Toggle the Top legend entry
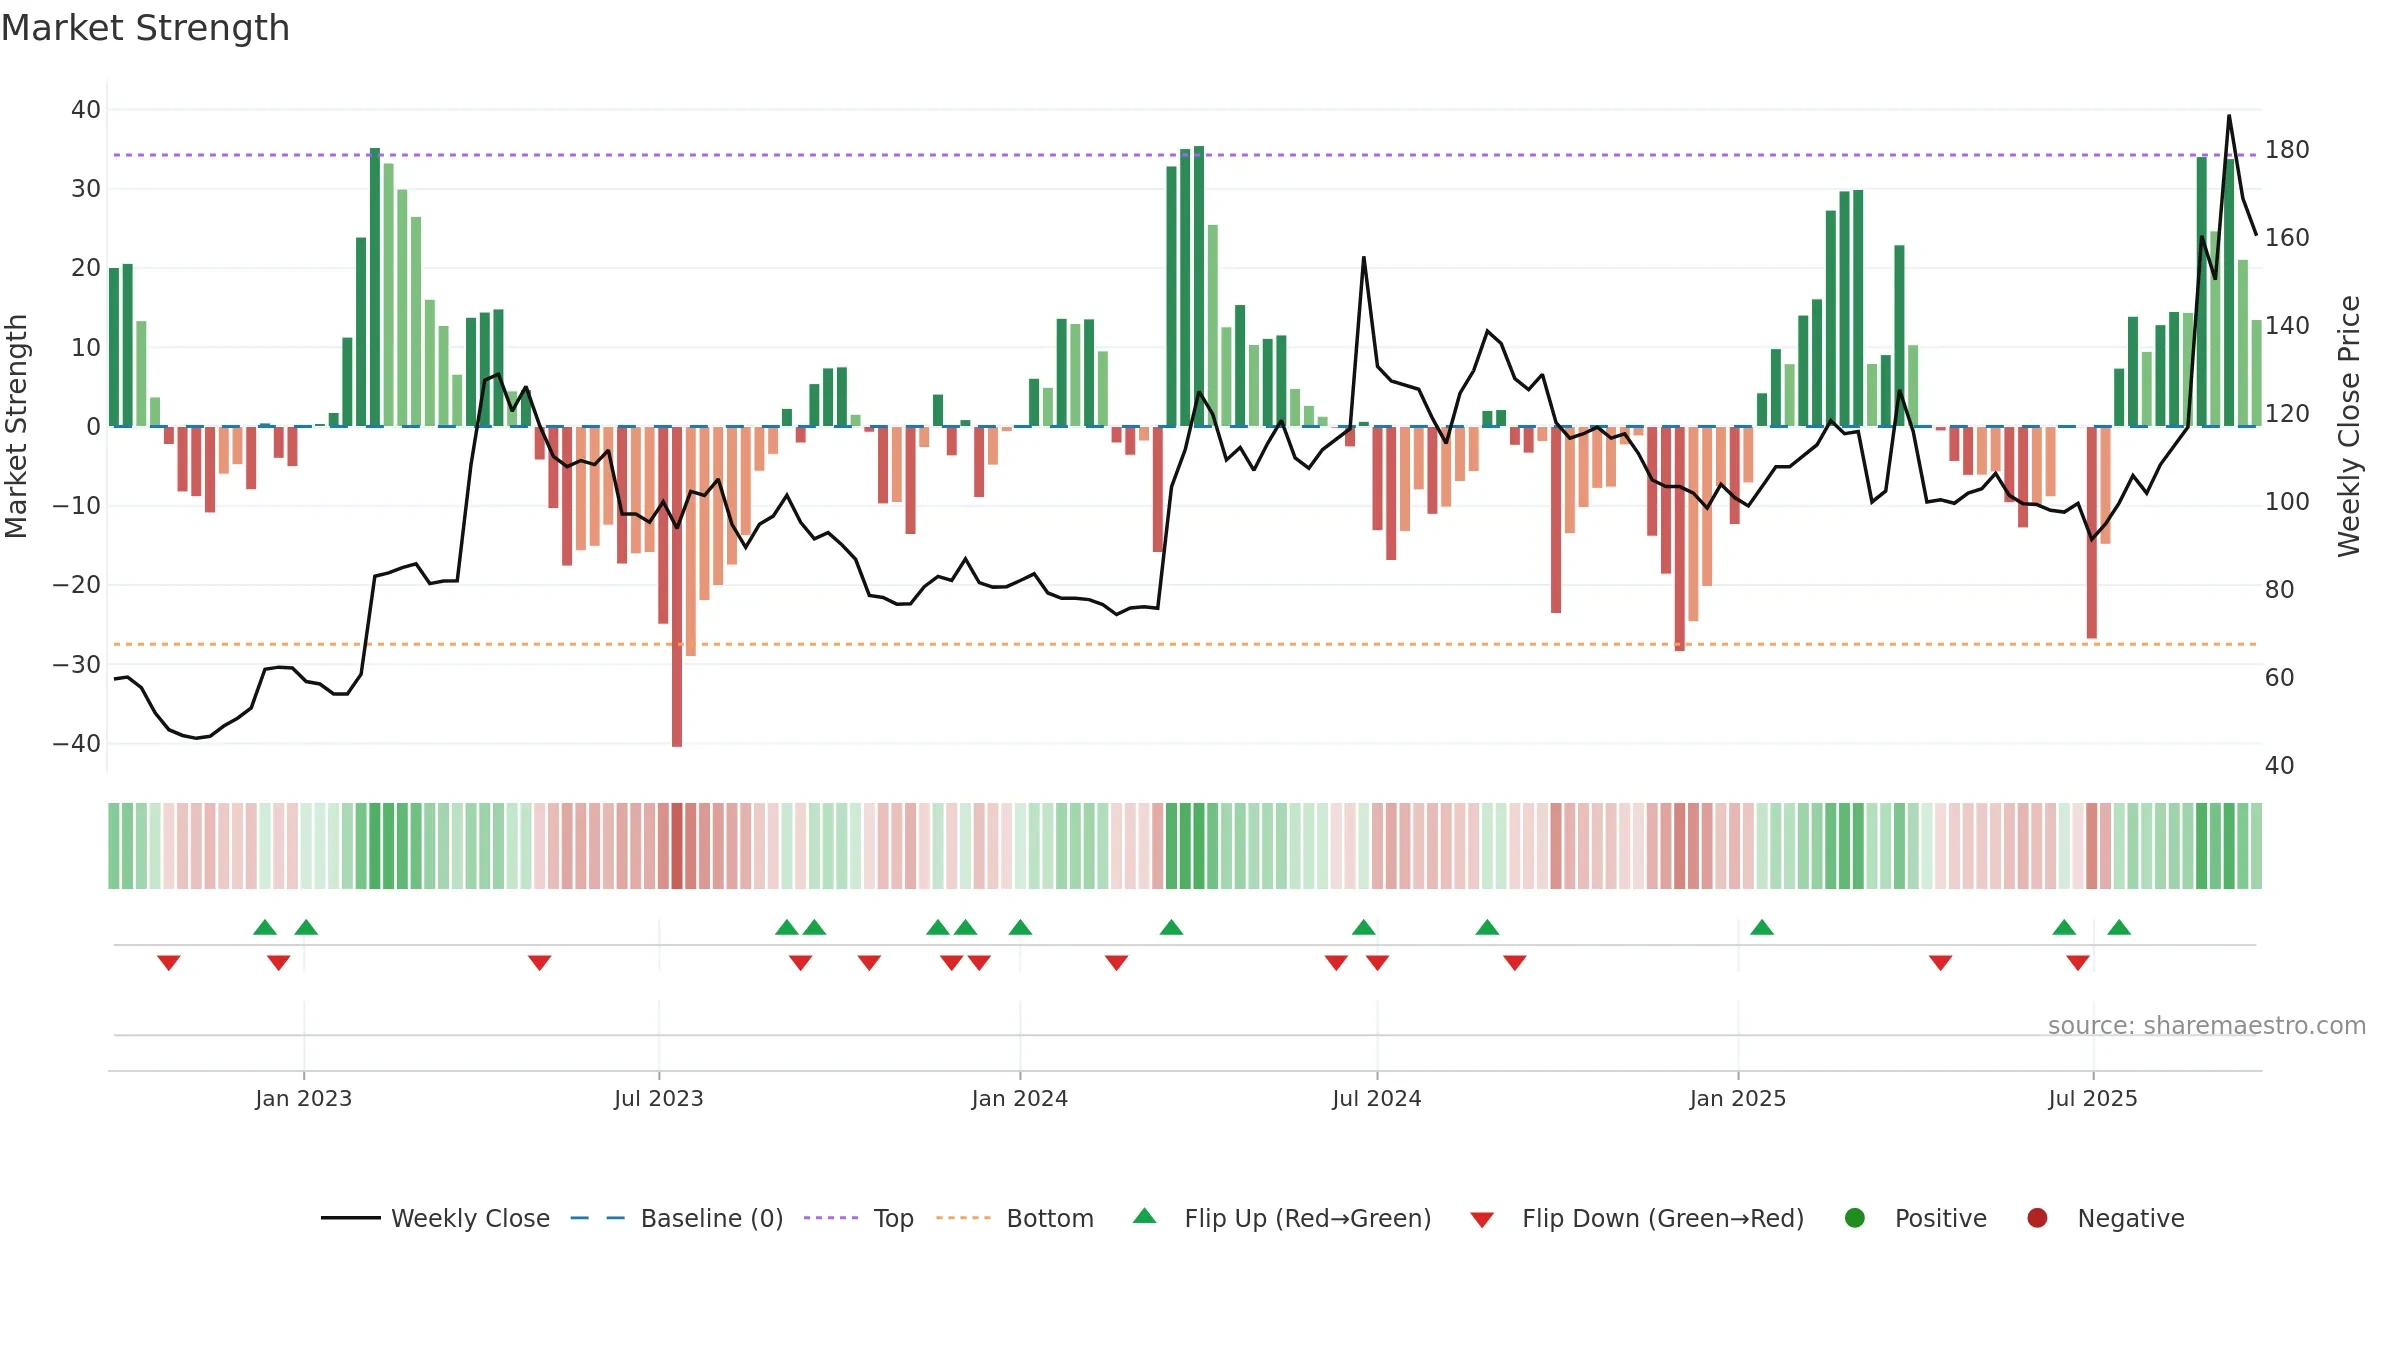2400x1350 pixels. pos(858,1218)
